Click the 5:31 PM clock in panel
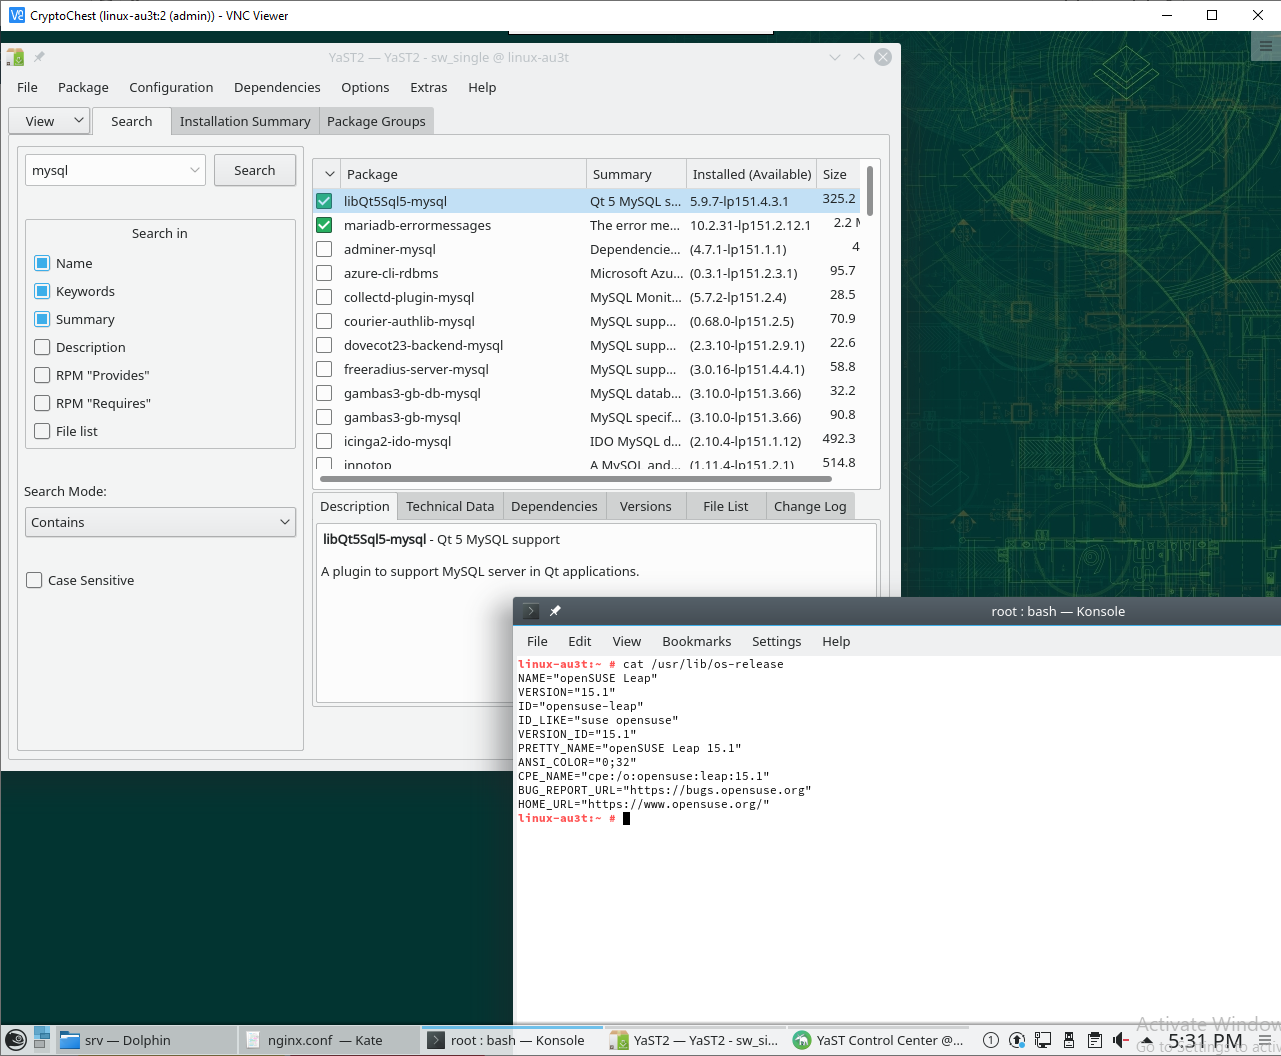The width and height of the screenshot is (1281, 1056). (1205, 1041)
